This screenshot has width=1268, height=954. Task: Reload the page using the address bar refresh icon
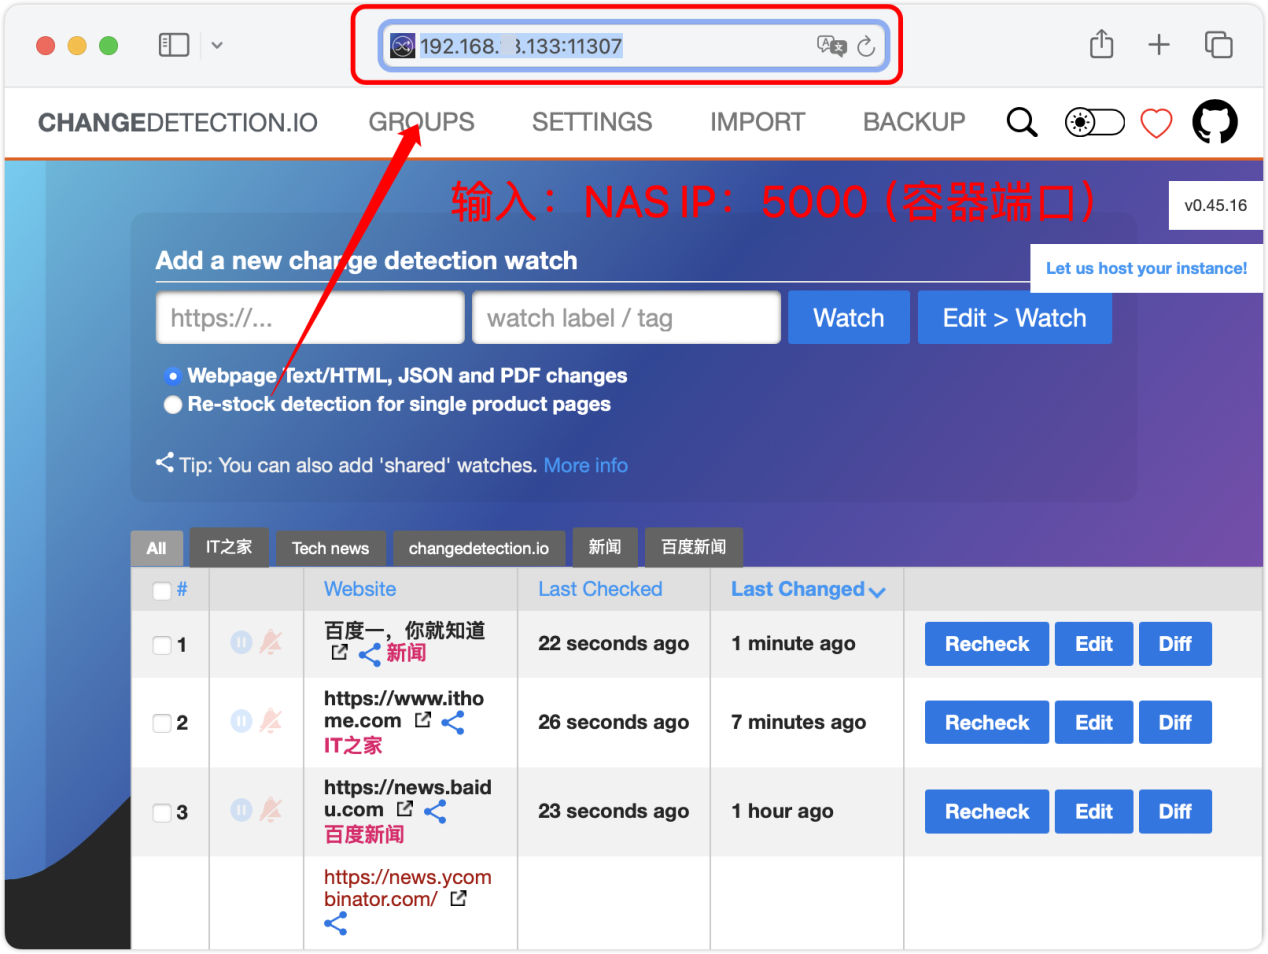(865, 45)
